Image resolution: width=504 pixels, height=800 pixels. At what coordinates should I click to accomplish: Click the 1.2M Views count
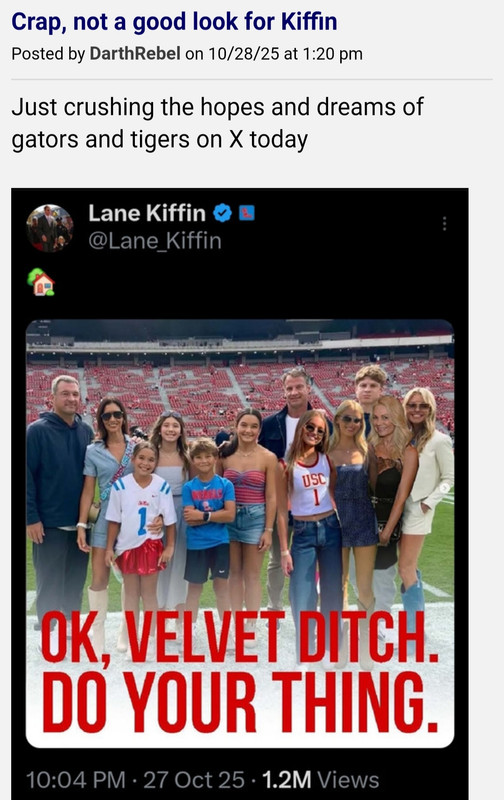pyautogui.click(x=320, y=780)
